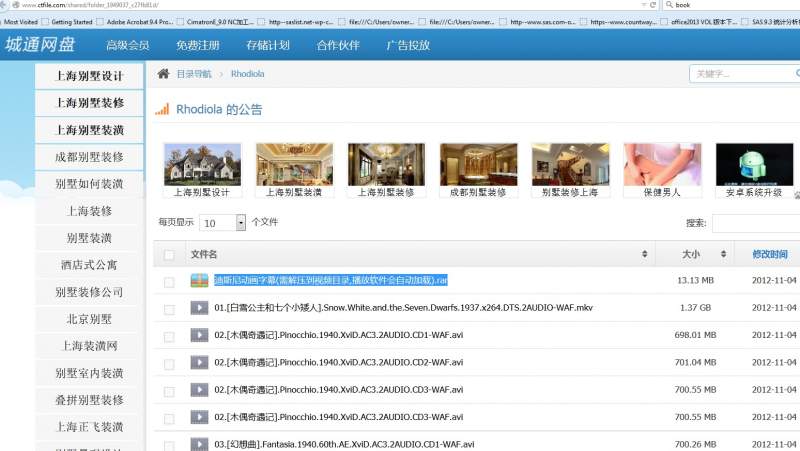The height and width of the screenshot is (451, 800).
Task: Click the home icon in breadcrumb
Action: point(163,74)
